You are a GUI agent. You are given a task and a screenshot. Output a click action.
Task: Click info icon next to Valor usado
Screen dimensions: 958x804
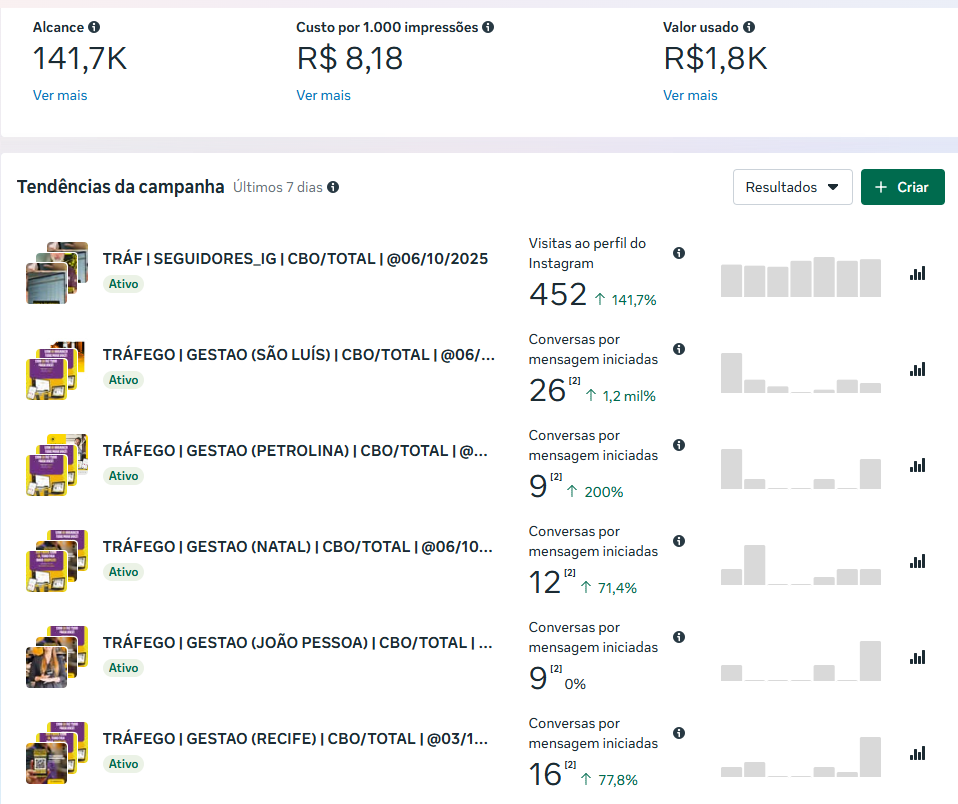point(749,28)
